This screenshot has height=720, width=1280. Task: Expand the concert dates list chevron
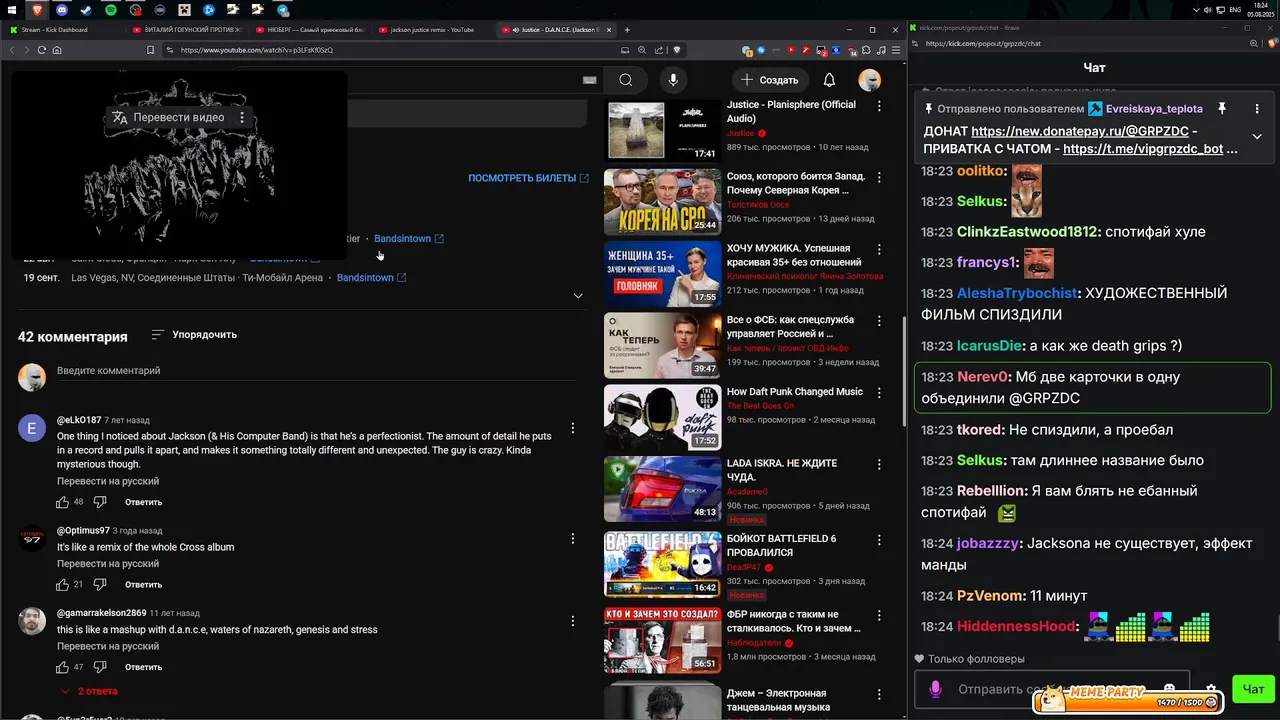(577, 296)
